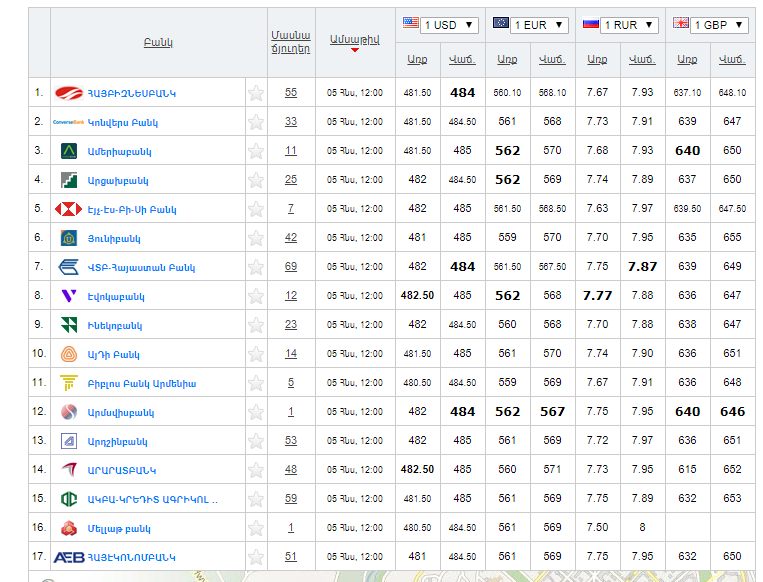Viewport: 763px width, 582px height.
Task: Click the Արմսվիսբանկ logo icon
Action: click(x=69, y=412)
